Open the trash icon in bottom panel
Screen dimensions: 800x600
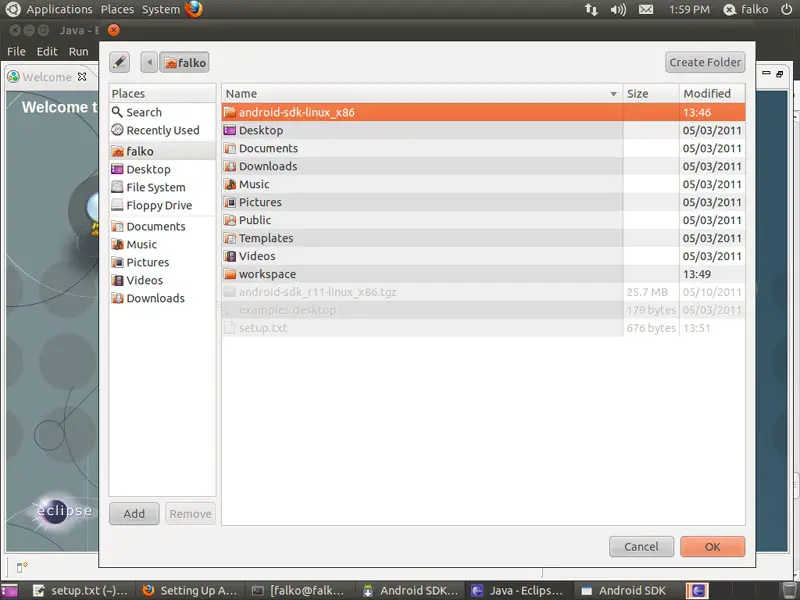pyautogui.click(x=789, y=591)
